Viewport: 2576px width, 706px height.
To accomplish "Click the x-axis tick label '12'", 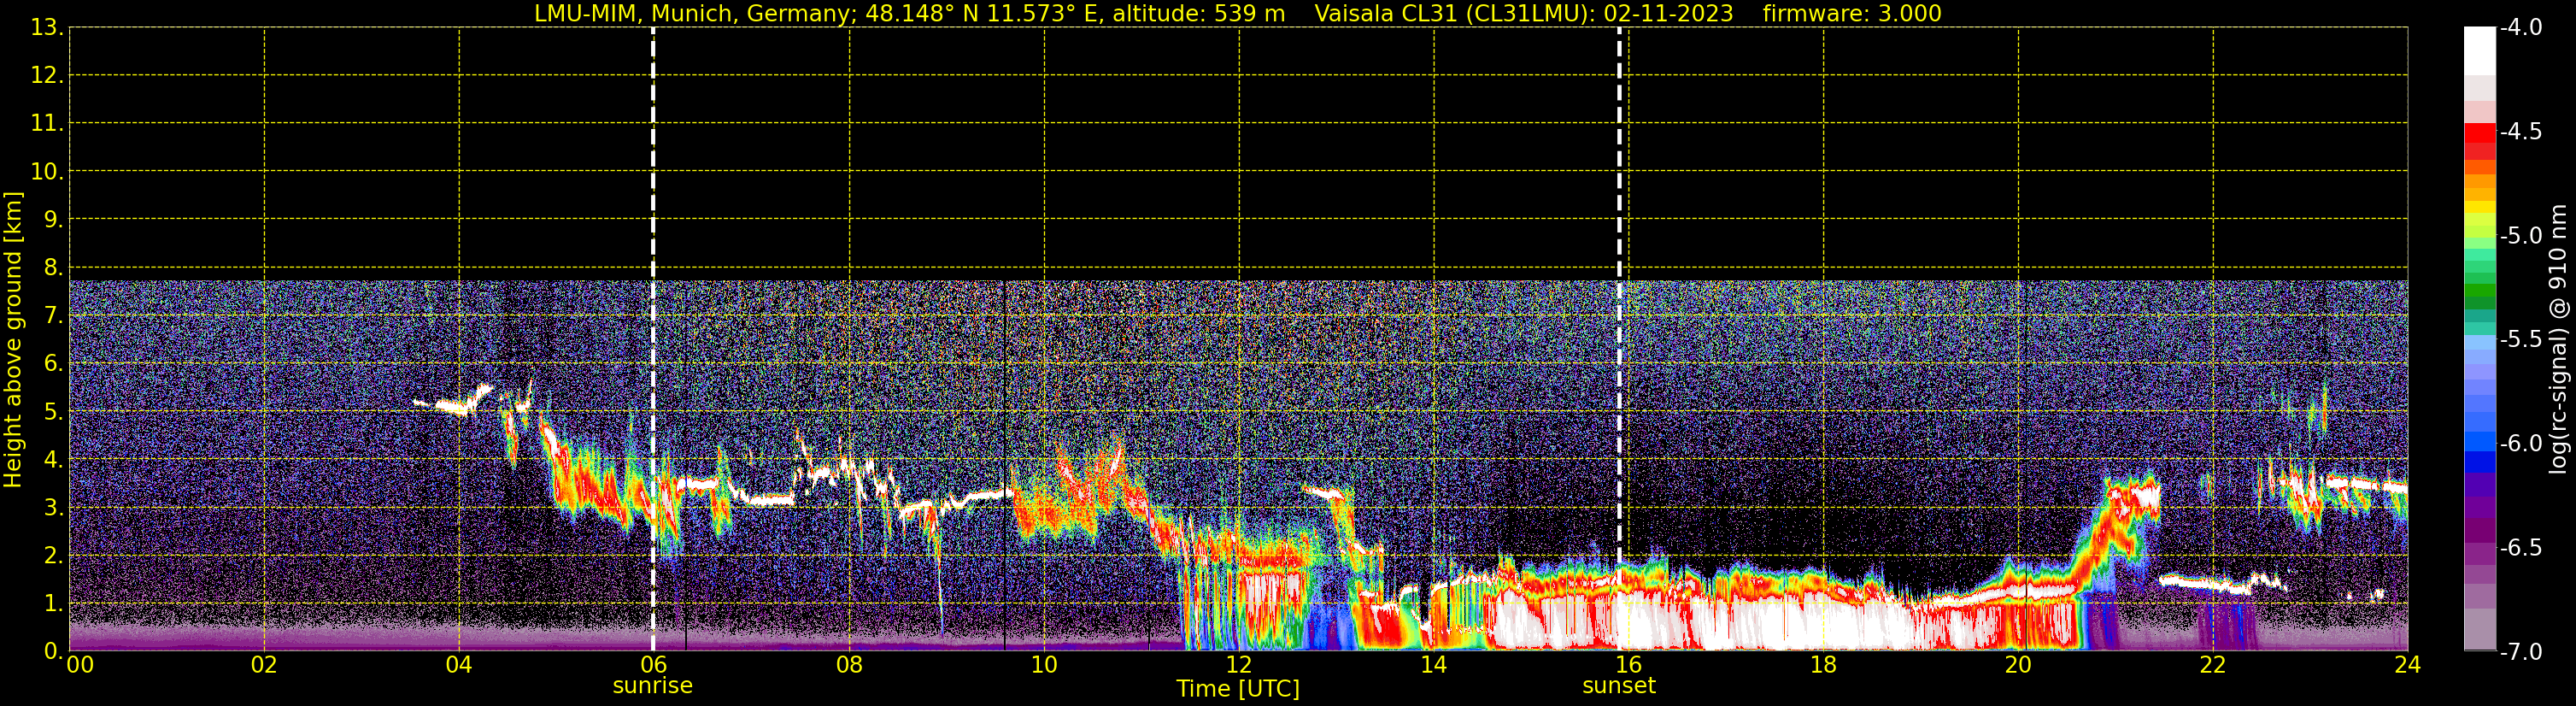I will coord(1239,665).
